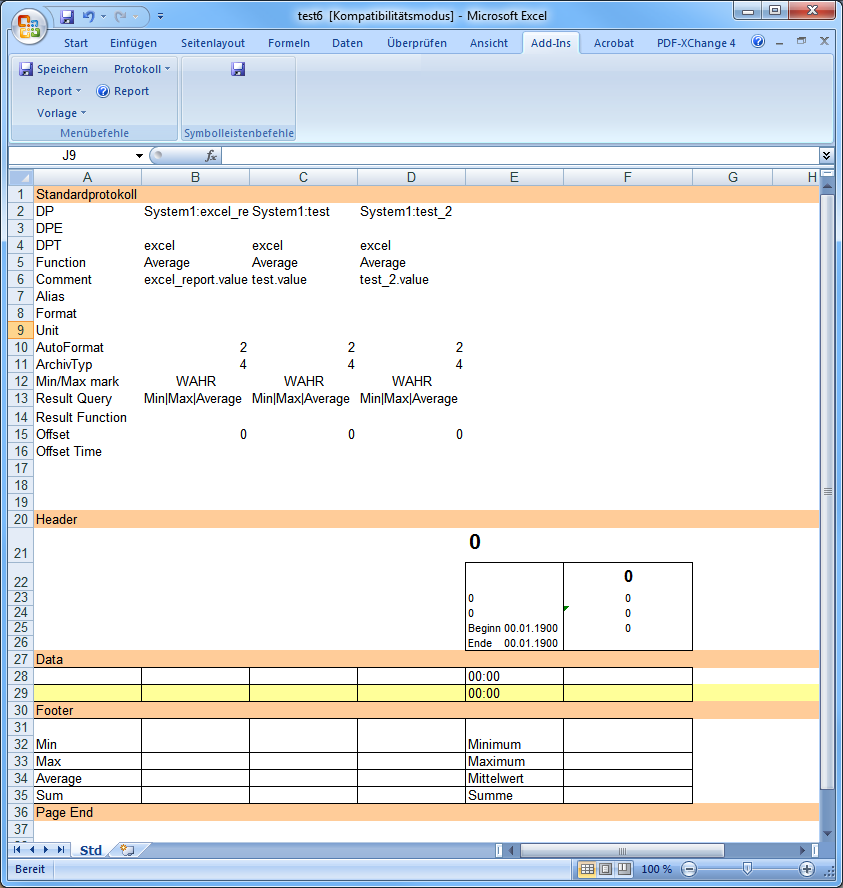Open the Formeln ribbon tab
The width and height of the screenshot is (843, 888).
click(x=289, y=43)
